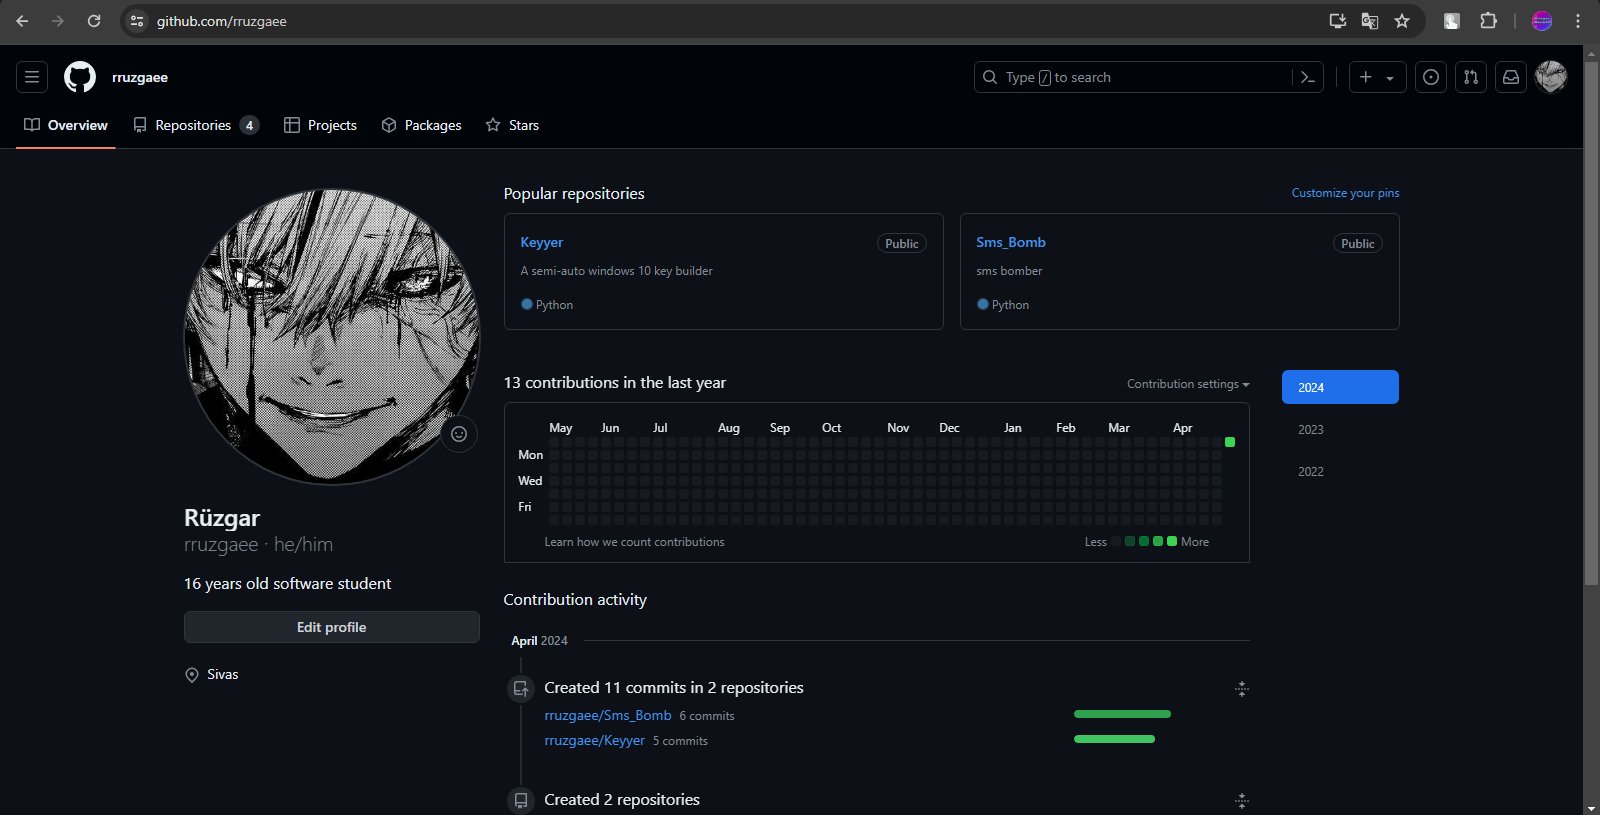Screen dimensions: 1600x815
Task: Click the '16 years old software student' bio
Action: (x=287, y=584)
